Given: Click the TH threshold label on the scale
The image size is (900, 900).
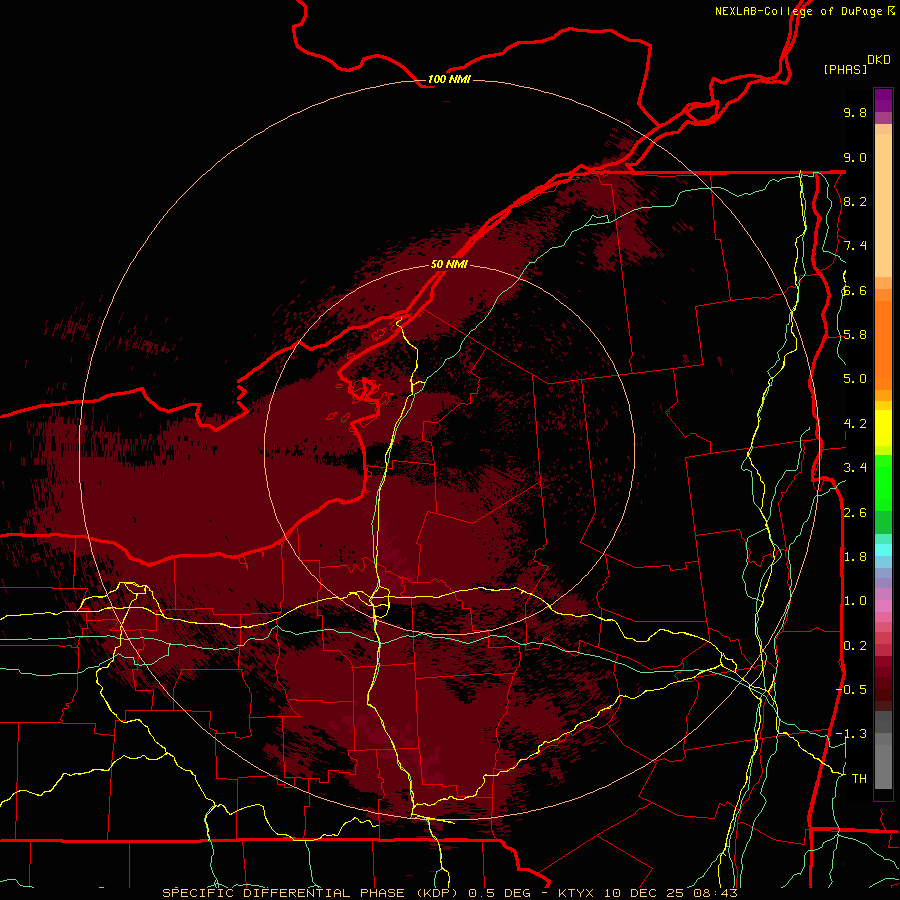Looking at the screenshot, I should click(x=859, y=779).
